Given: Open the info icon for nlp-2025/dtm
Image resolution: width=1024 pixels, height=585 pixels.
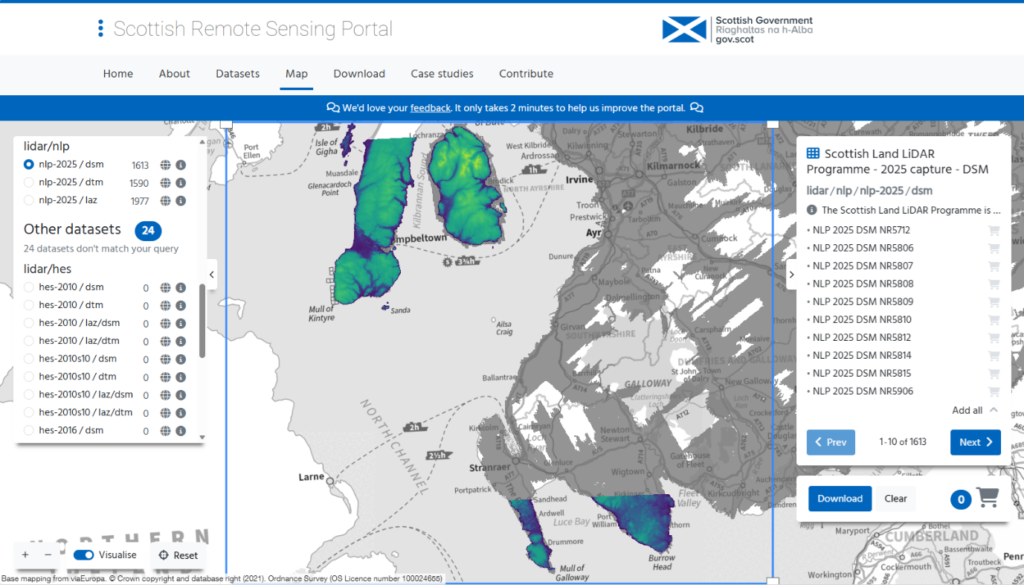Looking at the screenshot, I should (180, 183).
